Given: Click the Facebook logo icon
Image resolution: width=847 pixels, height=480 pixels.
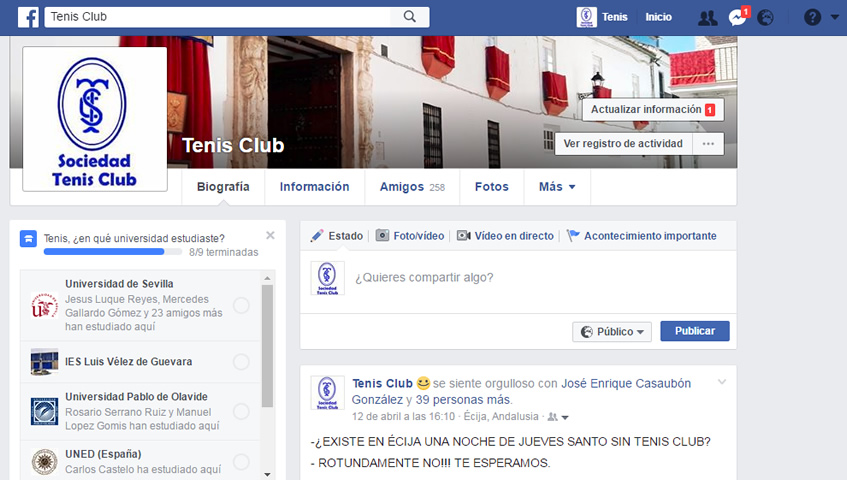Looking at the screenshot, I should [28, 17].
